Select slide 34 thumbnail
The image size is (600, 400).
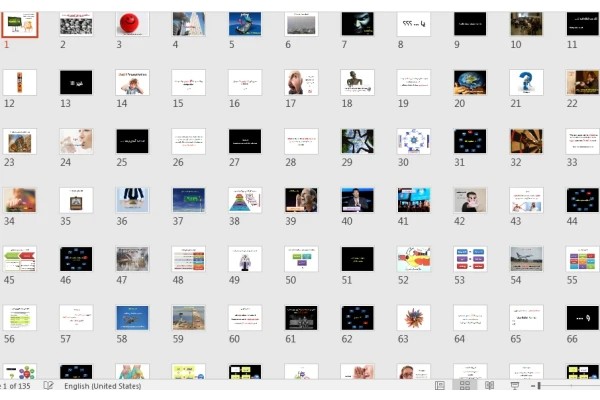coord(20,200)
